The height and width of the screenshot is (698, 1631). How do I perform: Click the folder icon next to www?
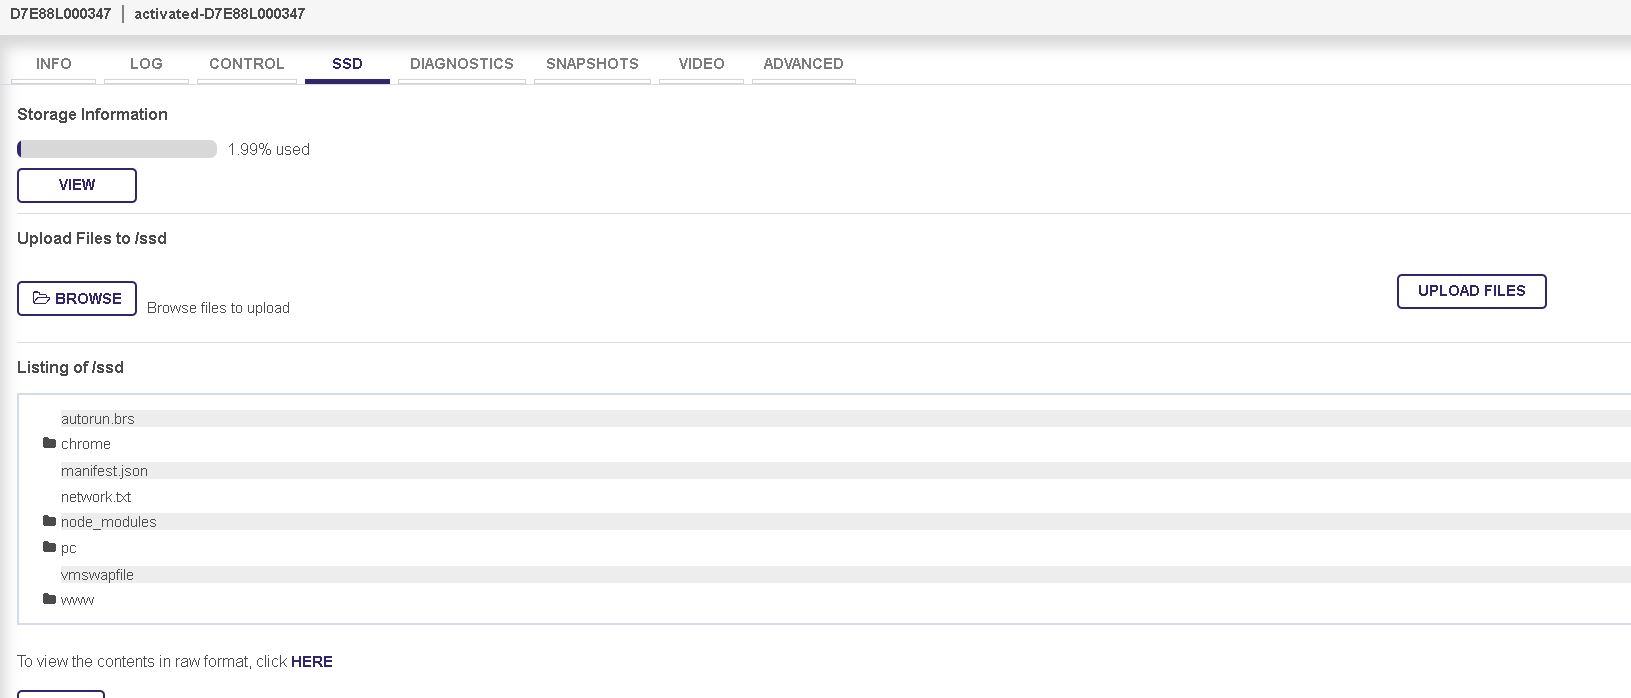coord(49,599)
